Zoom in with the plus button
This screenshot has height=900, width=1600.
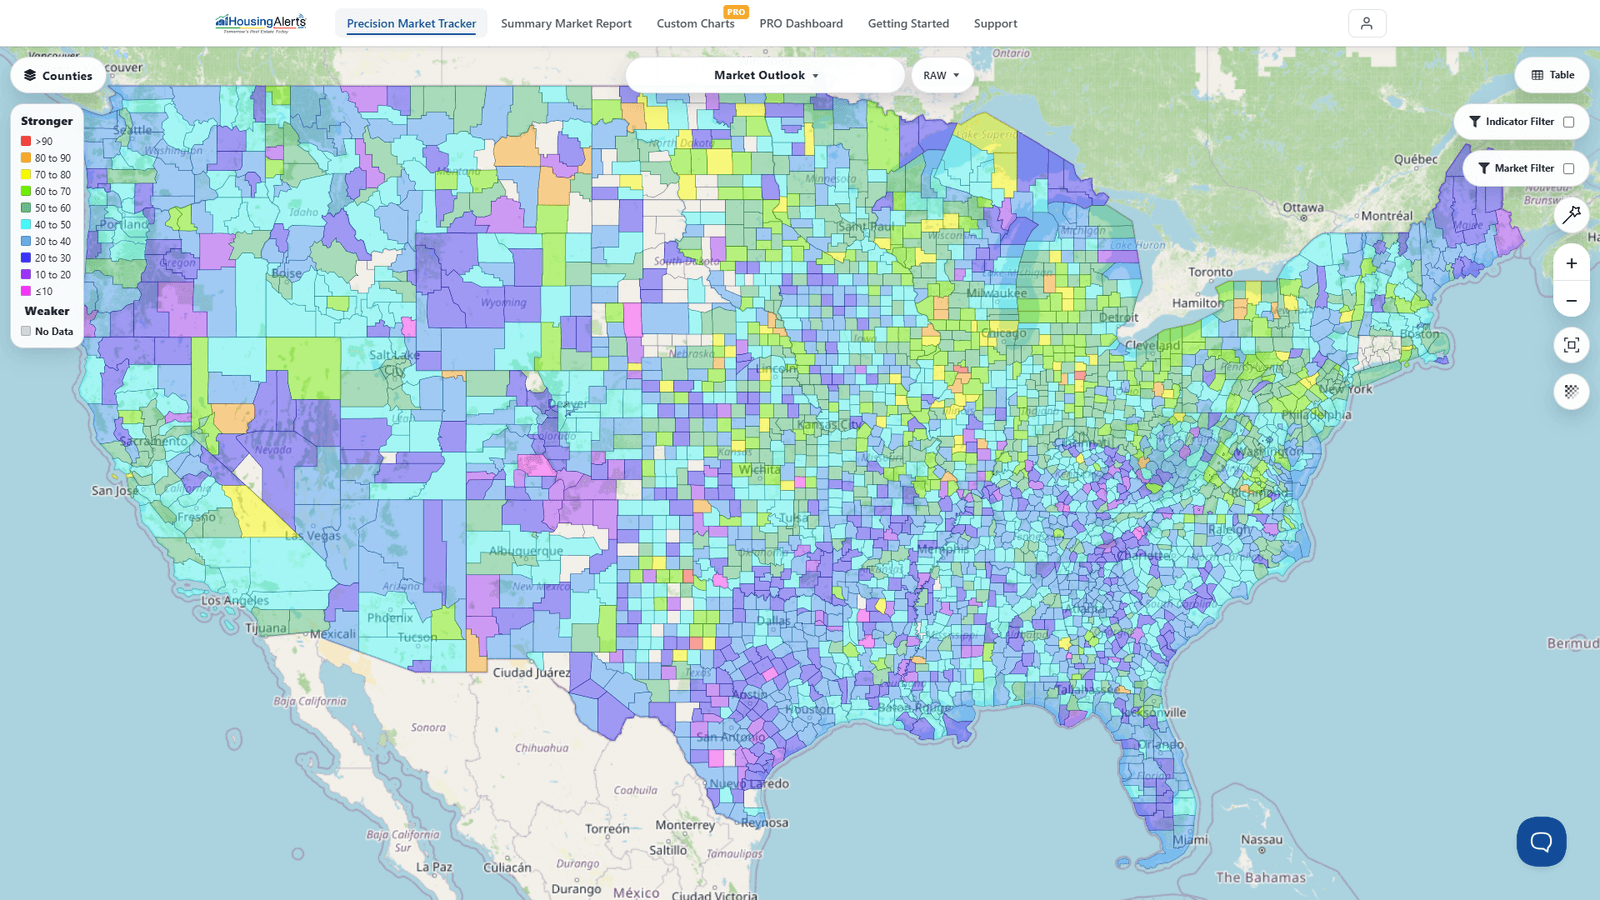click(x=1572, y=263)
